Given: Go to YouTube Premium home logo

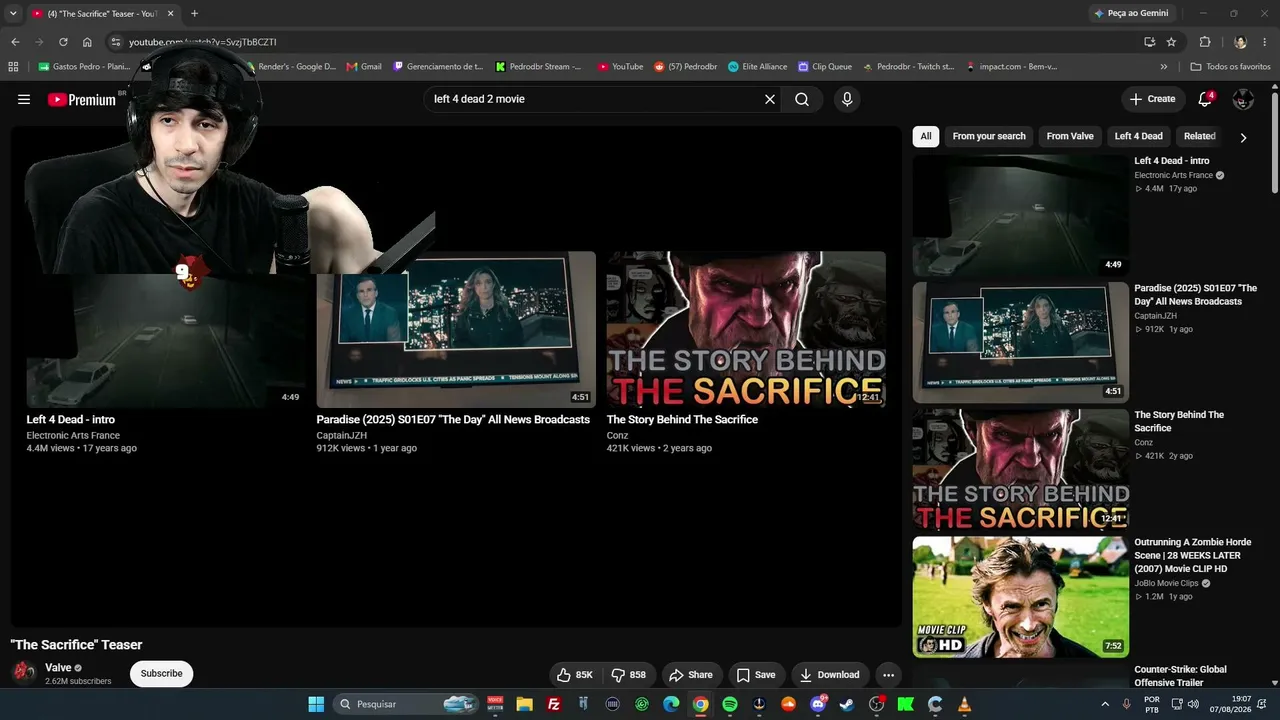Looking at the screenshot, I should [x=82, y=99].
